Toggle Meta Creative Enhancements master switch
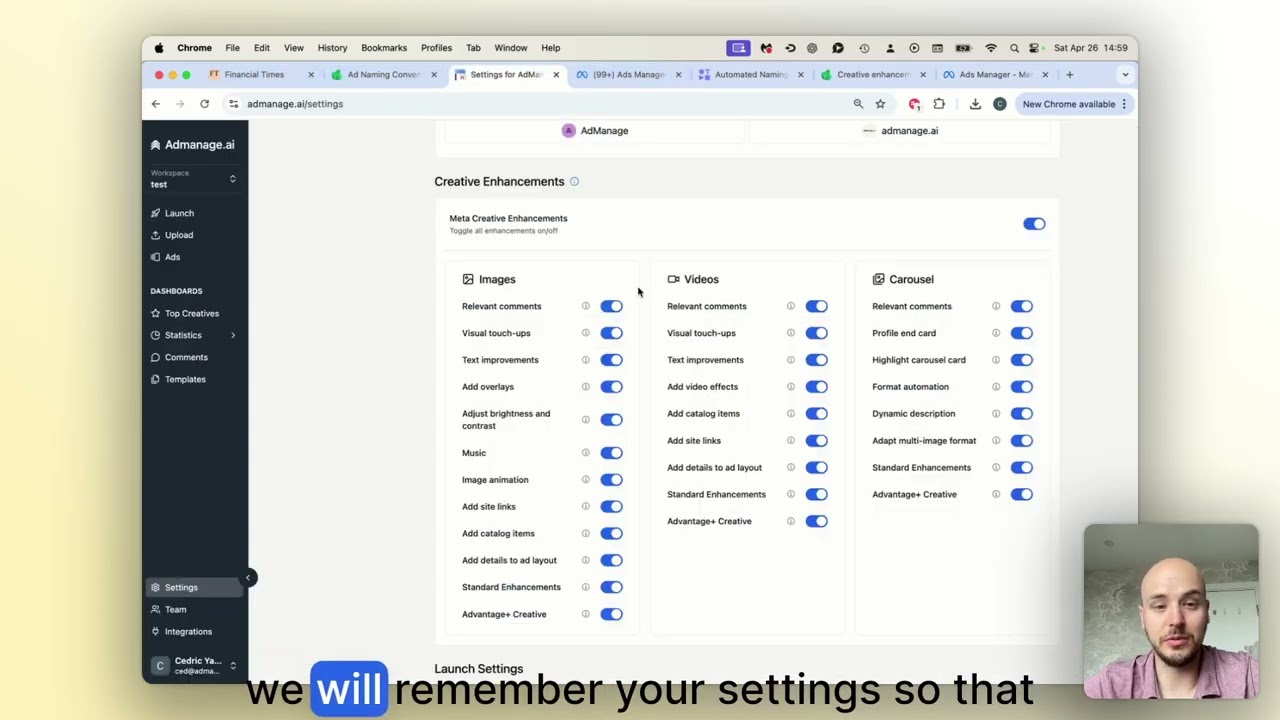1280x720 pixels. point(1034,224)
